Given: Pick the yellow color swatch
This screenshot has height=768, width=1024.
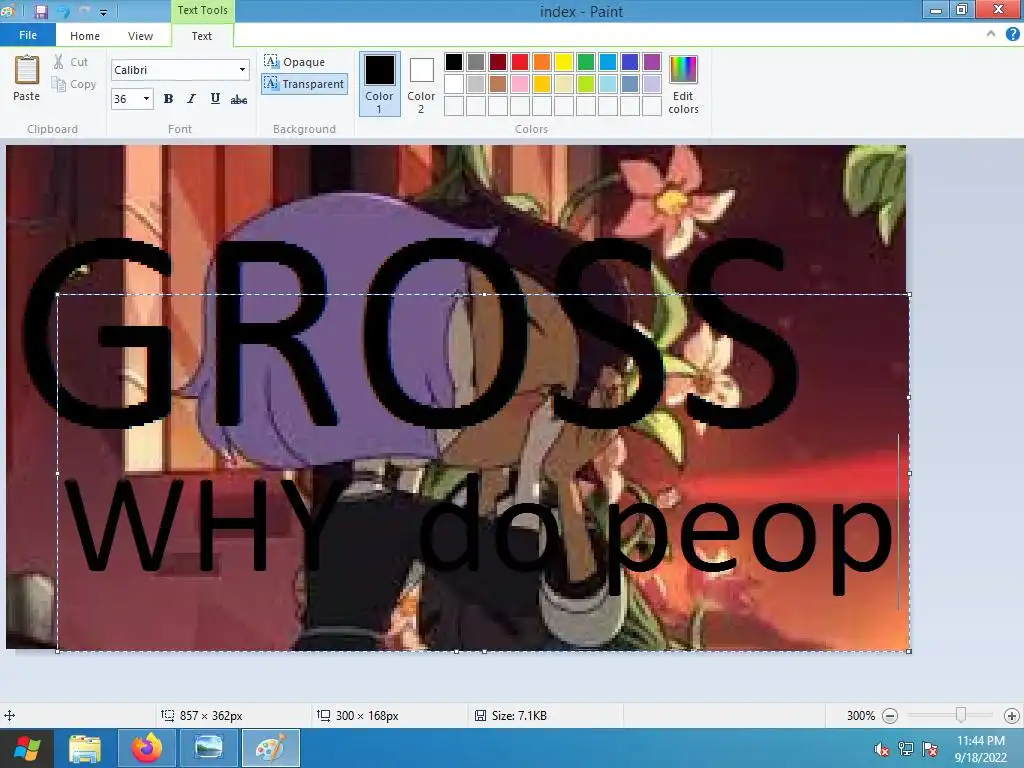Looking at the screenshot, I should tap(564, 62).
